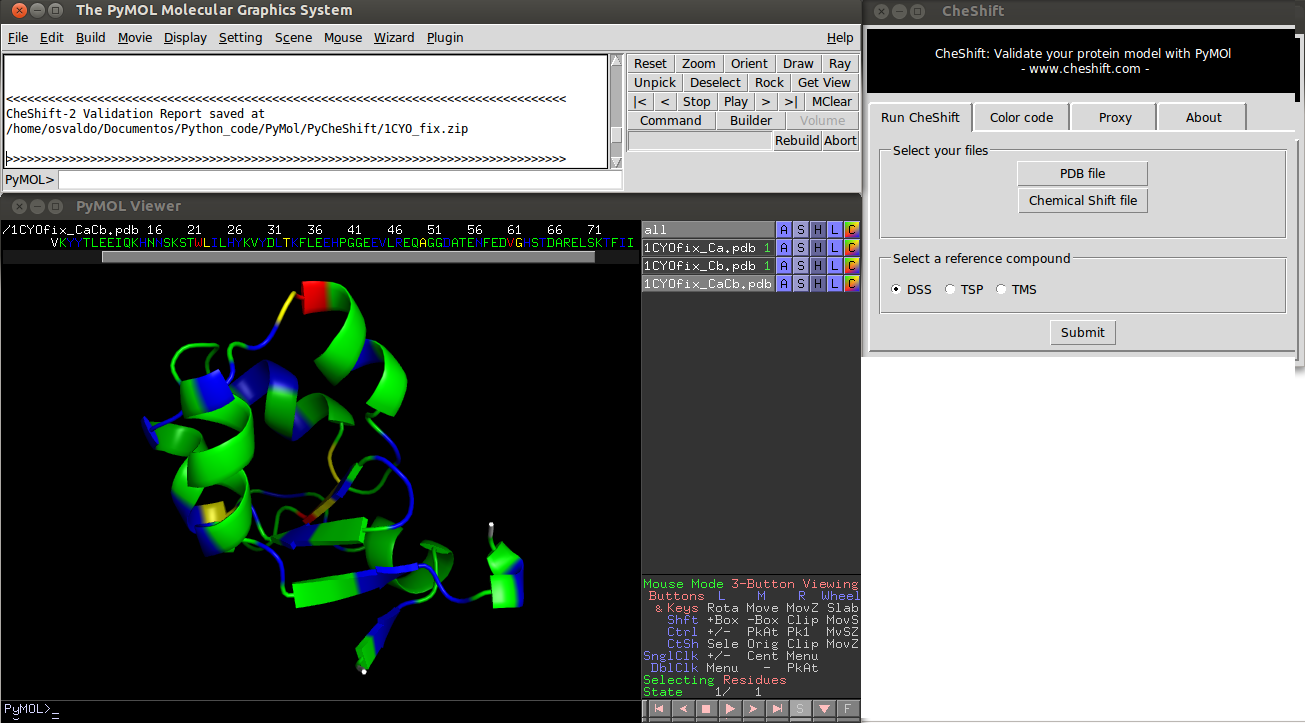
Task: Open Hide menu for 1CYOfix_Cb.pdb
Action: (x=818, y=266)
